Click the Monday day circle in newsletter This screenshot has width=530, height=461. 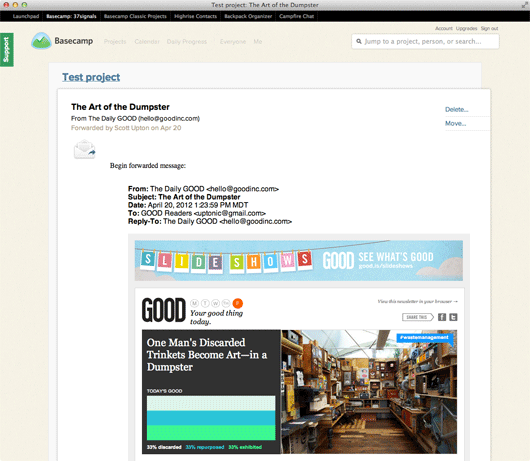(194, 303)
